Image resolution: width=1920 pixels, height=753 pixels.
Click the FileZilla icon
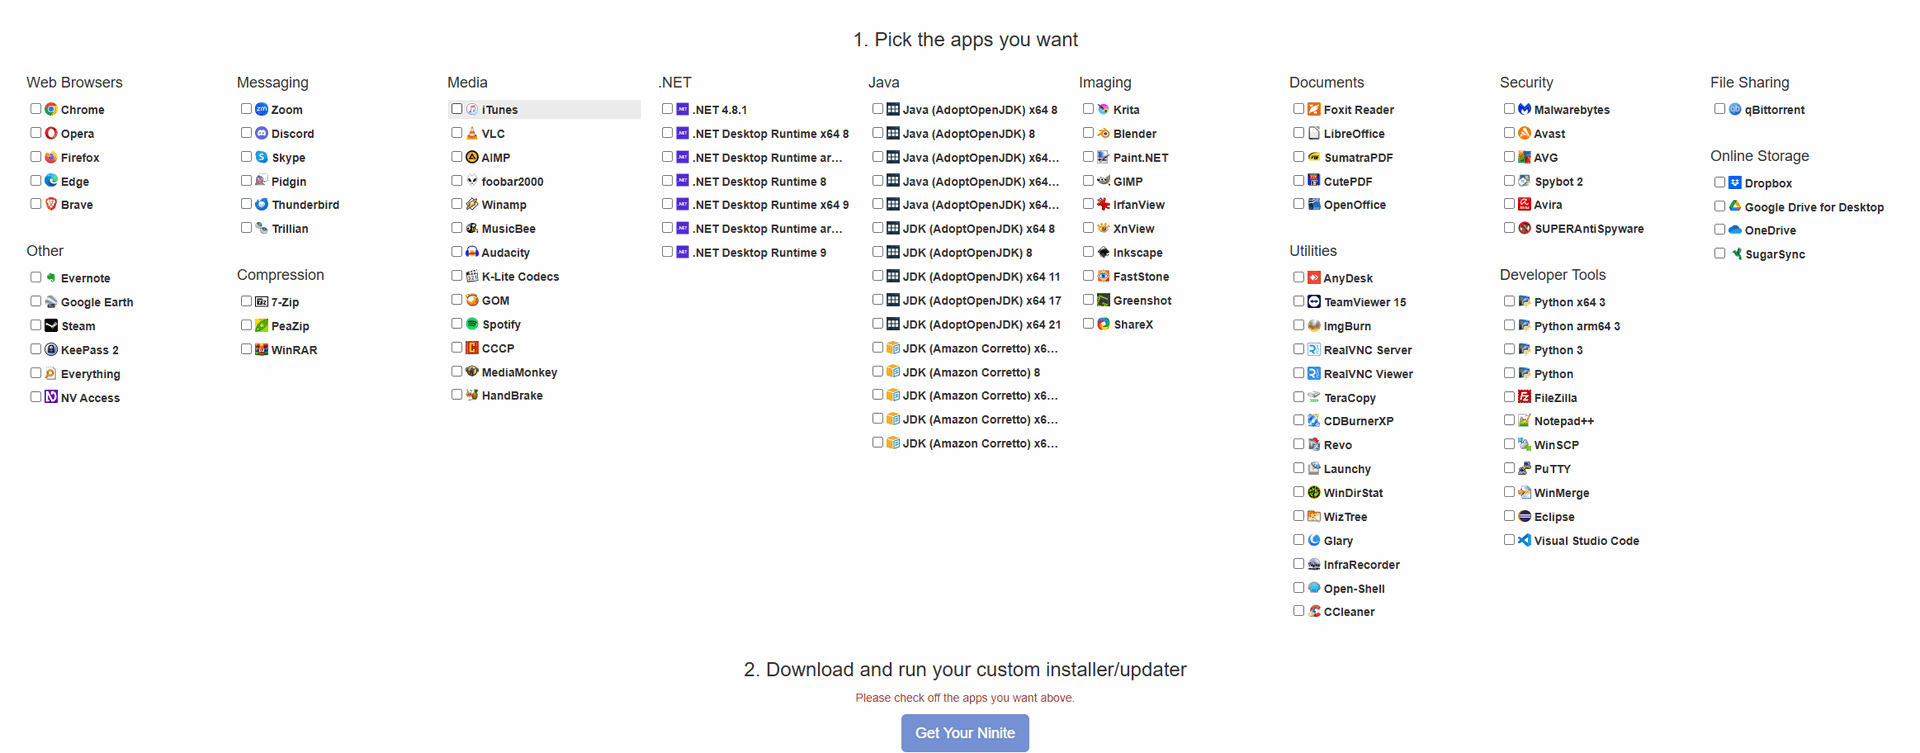click(x=1524, y=397)
